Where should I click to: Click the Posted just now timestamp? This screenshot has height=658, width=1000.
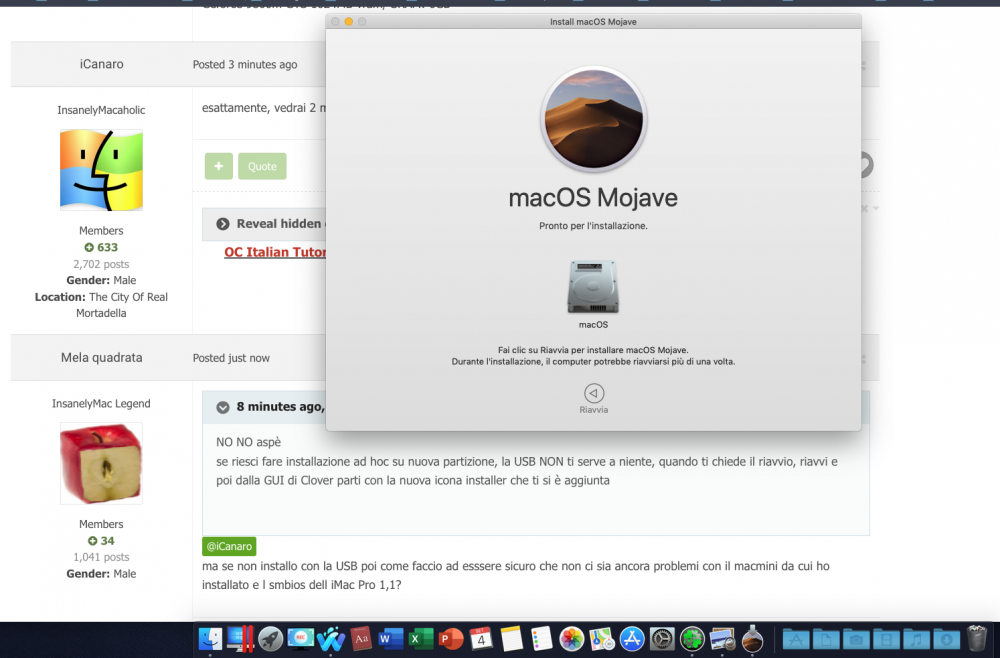231,358
